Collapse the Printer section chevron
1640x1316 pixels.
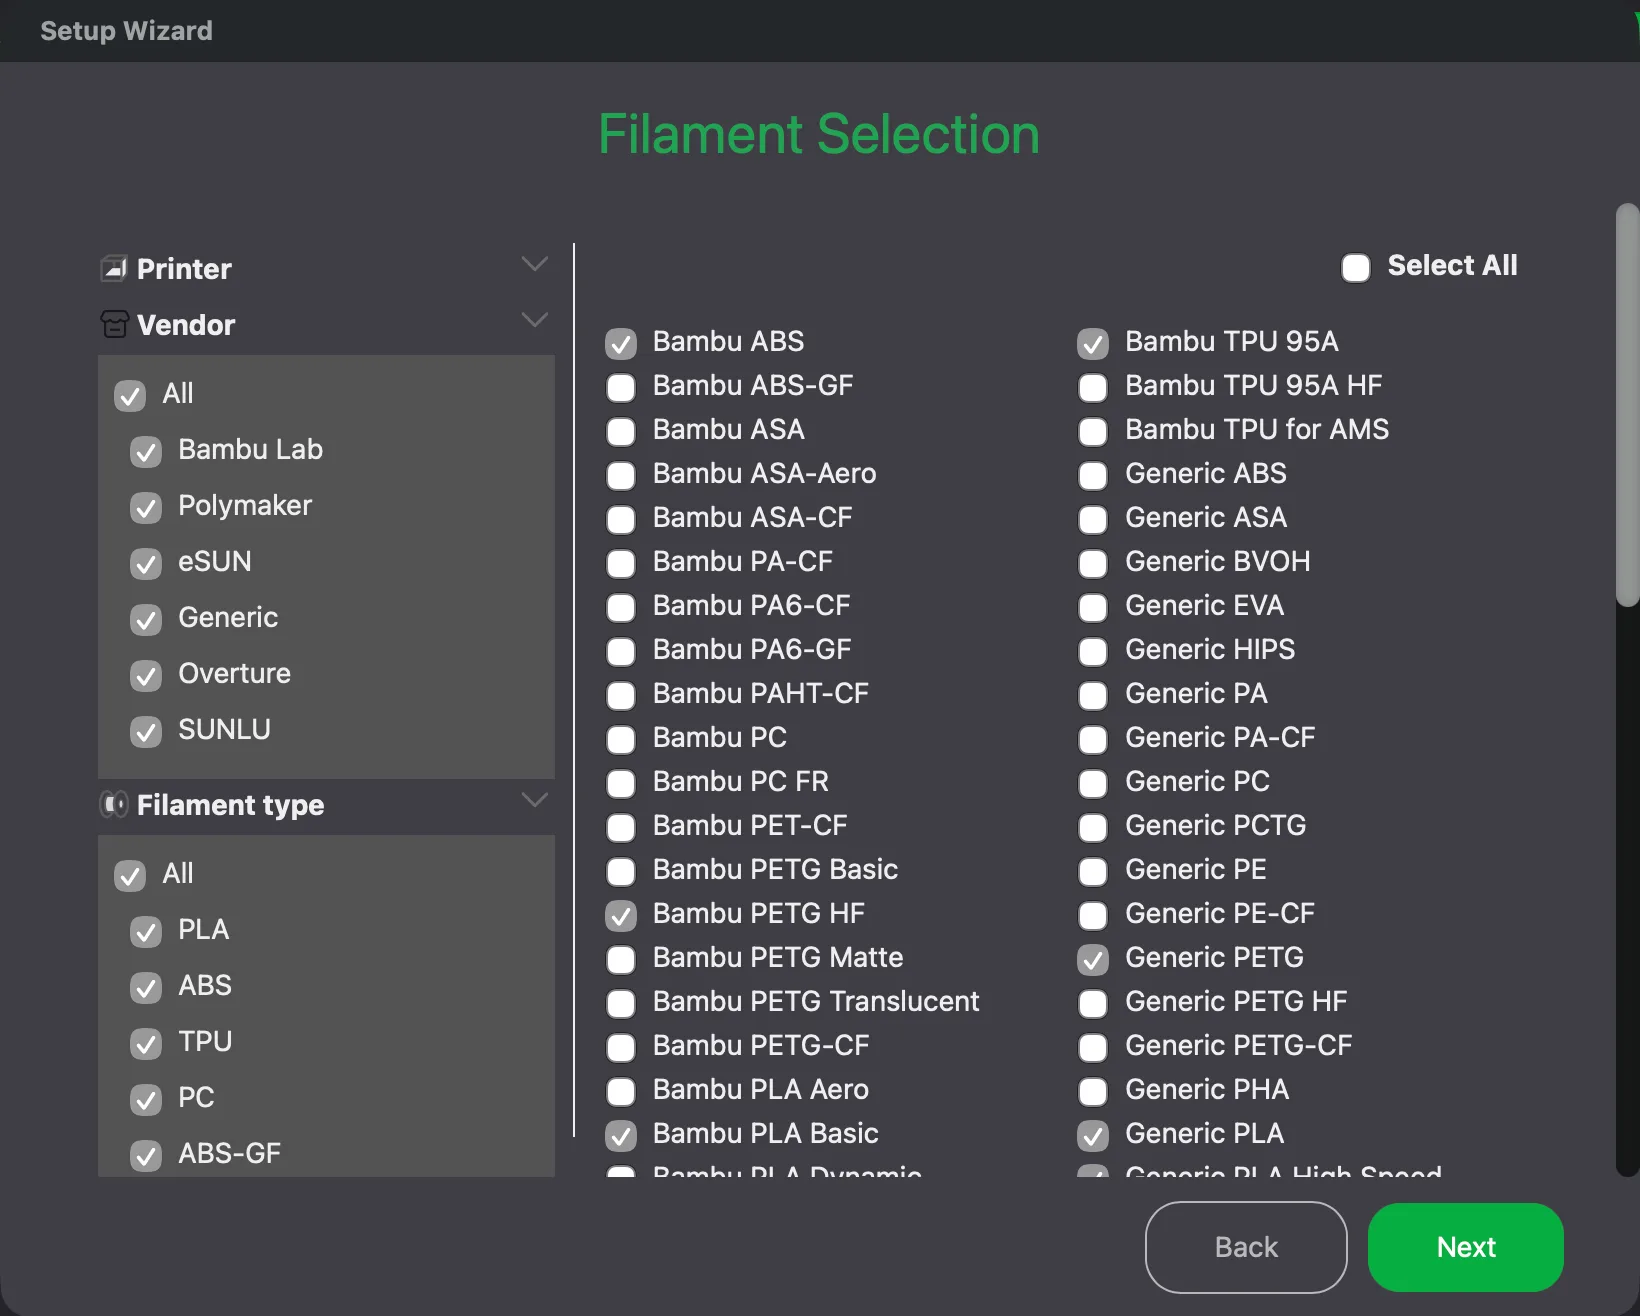pyautogui.click(x=535, y=264)
